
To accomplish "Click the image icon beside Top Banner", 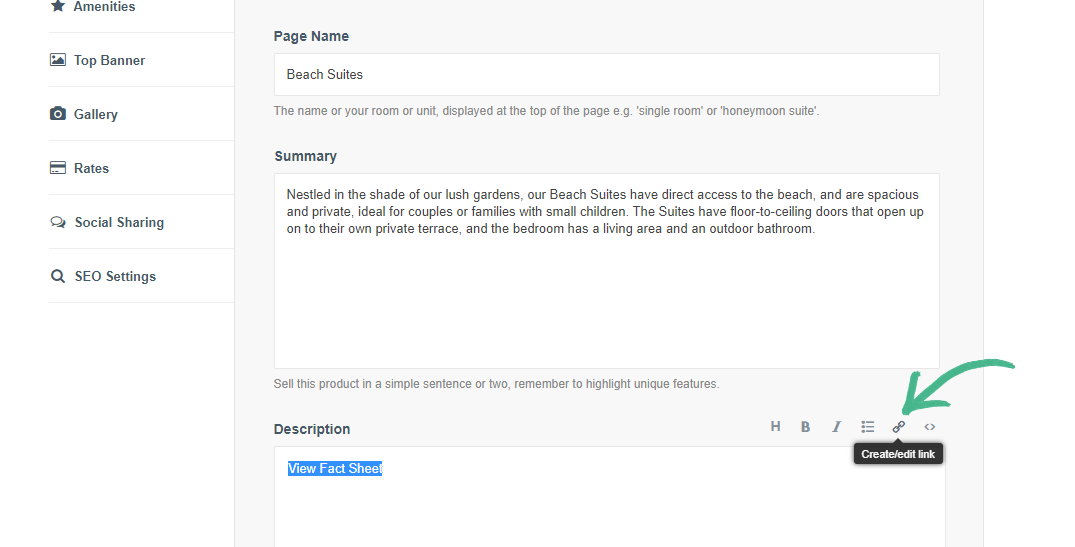I will click(58, 60).
